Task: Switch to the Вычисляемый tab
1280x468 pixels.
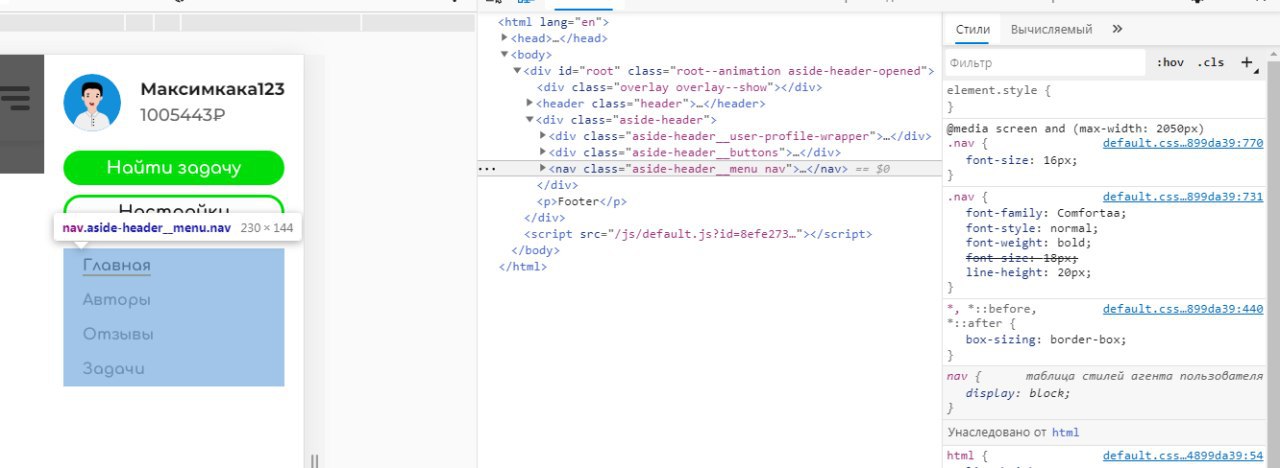Action: coord(1051,29)
